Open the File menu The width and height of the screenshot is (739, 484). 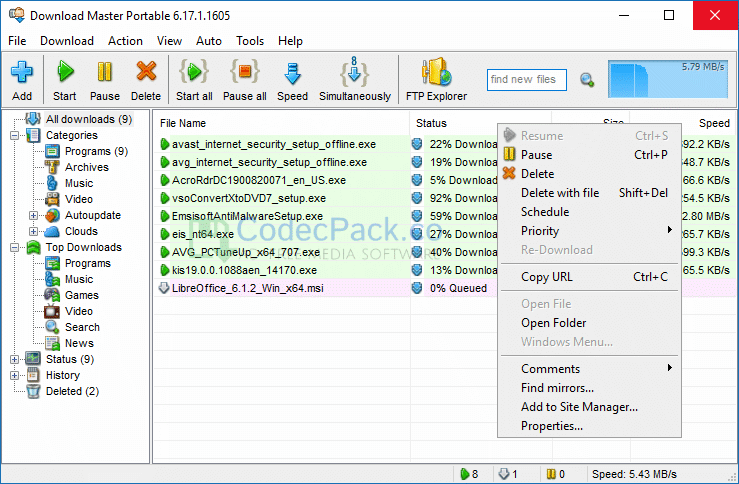17,41
